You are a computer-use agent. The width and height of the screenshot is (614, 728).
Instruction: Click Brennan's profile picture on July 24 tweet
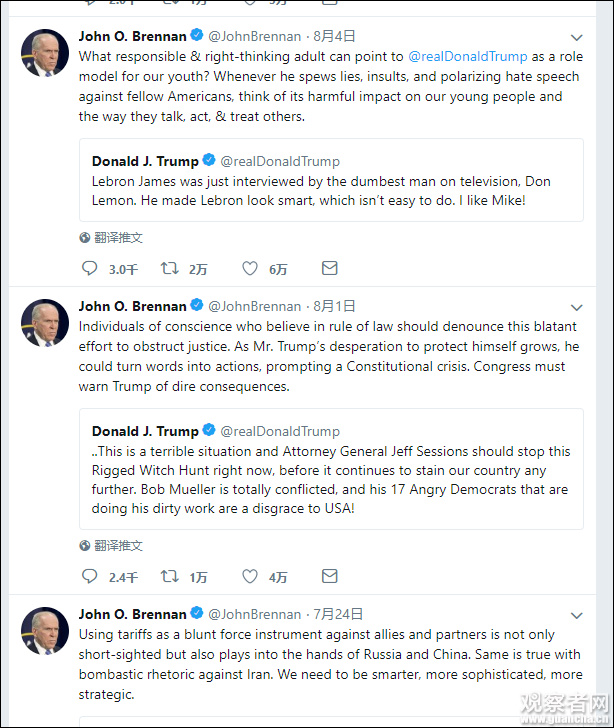click(45, 631)
